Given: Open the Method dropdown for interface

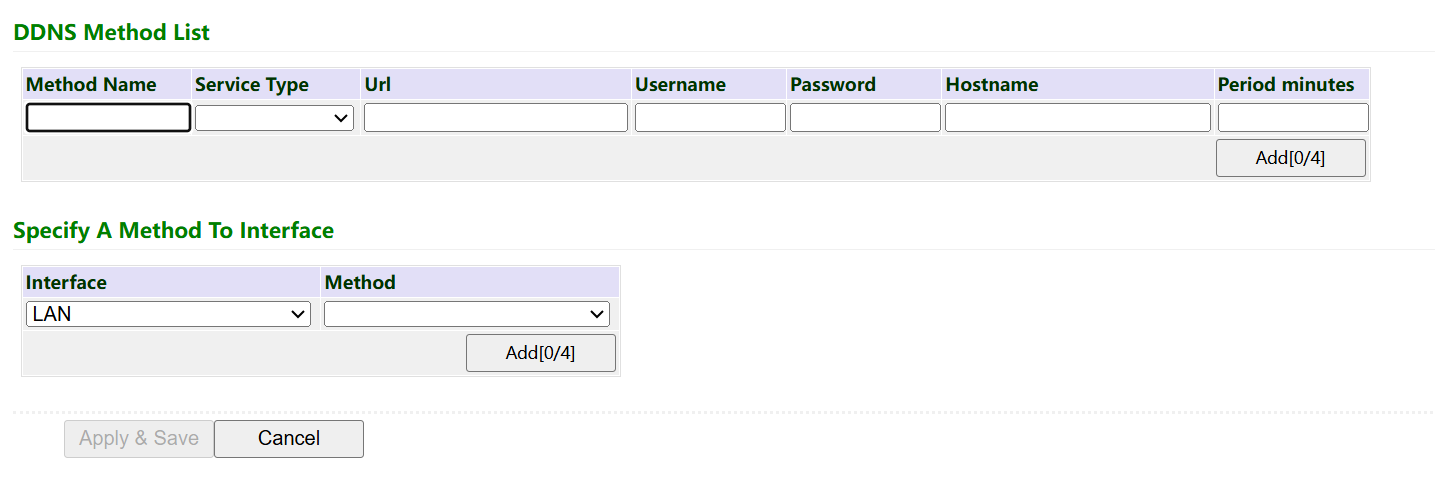Looking at the screenshot, I should click(x=466, y=314).
